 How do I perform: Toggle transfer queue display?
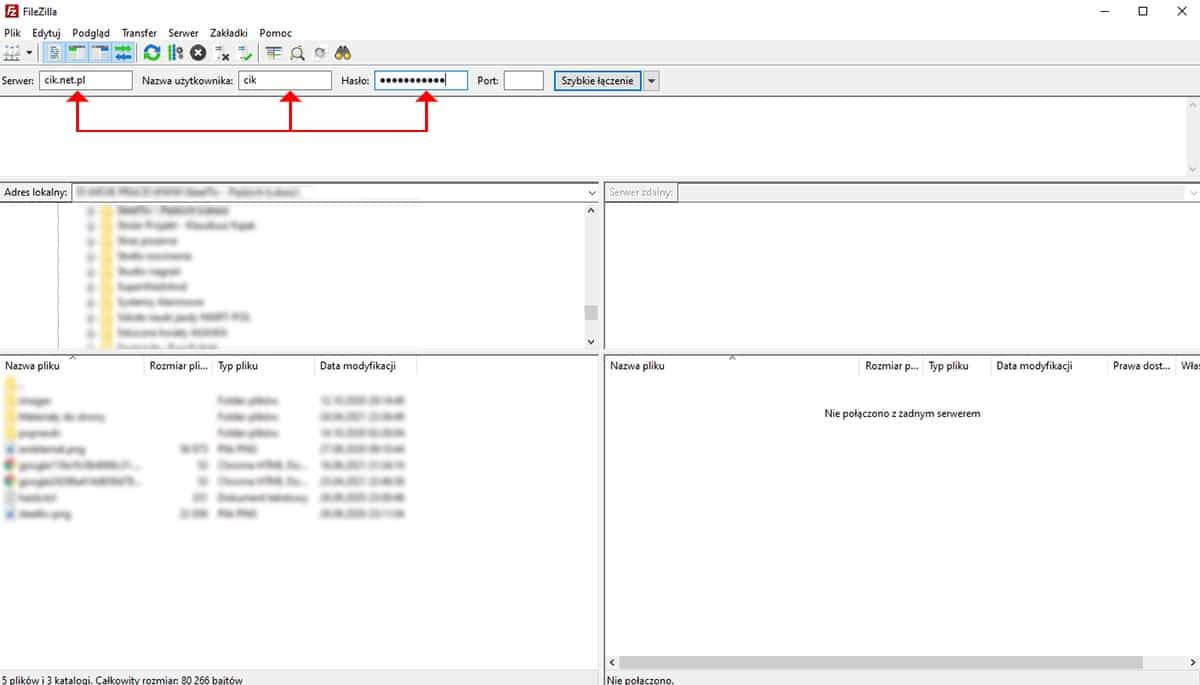[x=124, y=53]
